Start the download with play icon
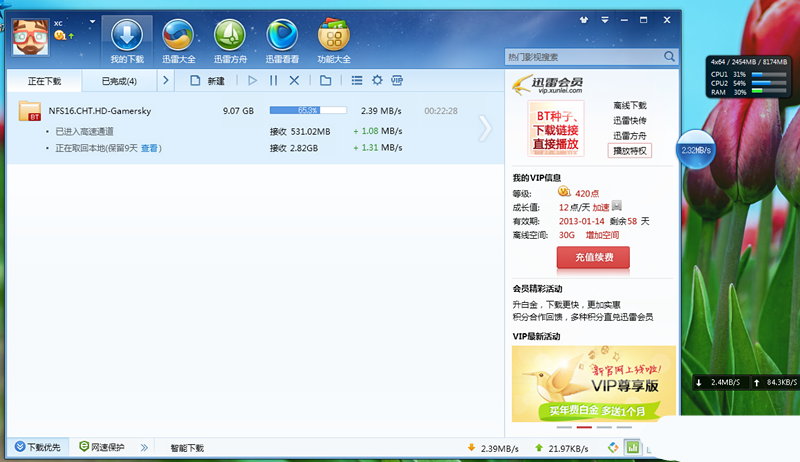The width and height of the screenshot is (800, 462). click(x=252, y=81)
